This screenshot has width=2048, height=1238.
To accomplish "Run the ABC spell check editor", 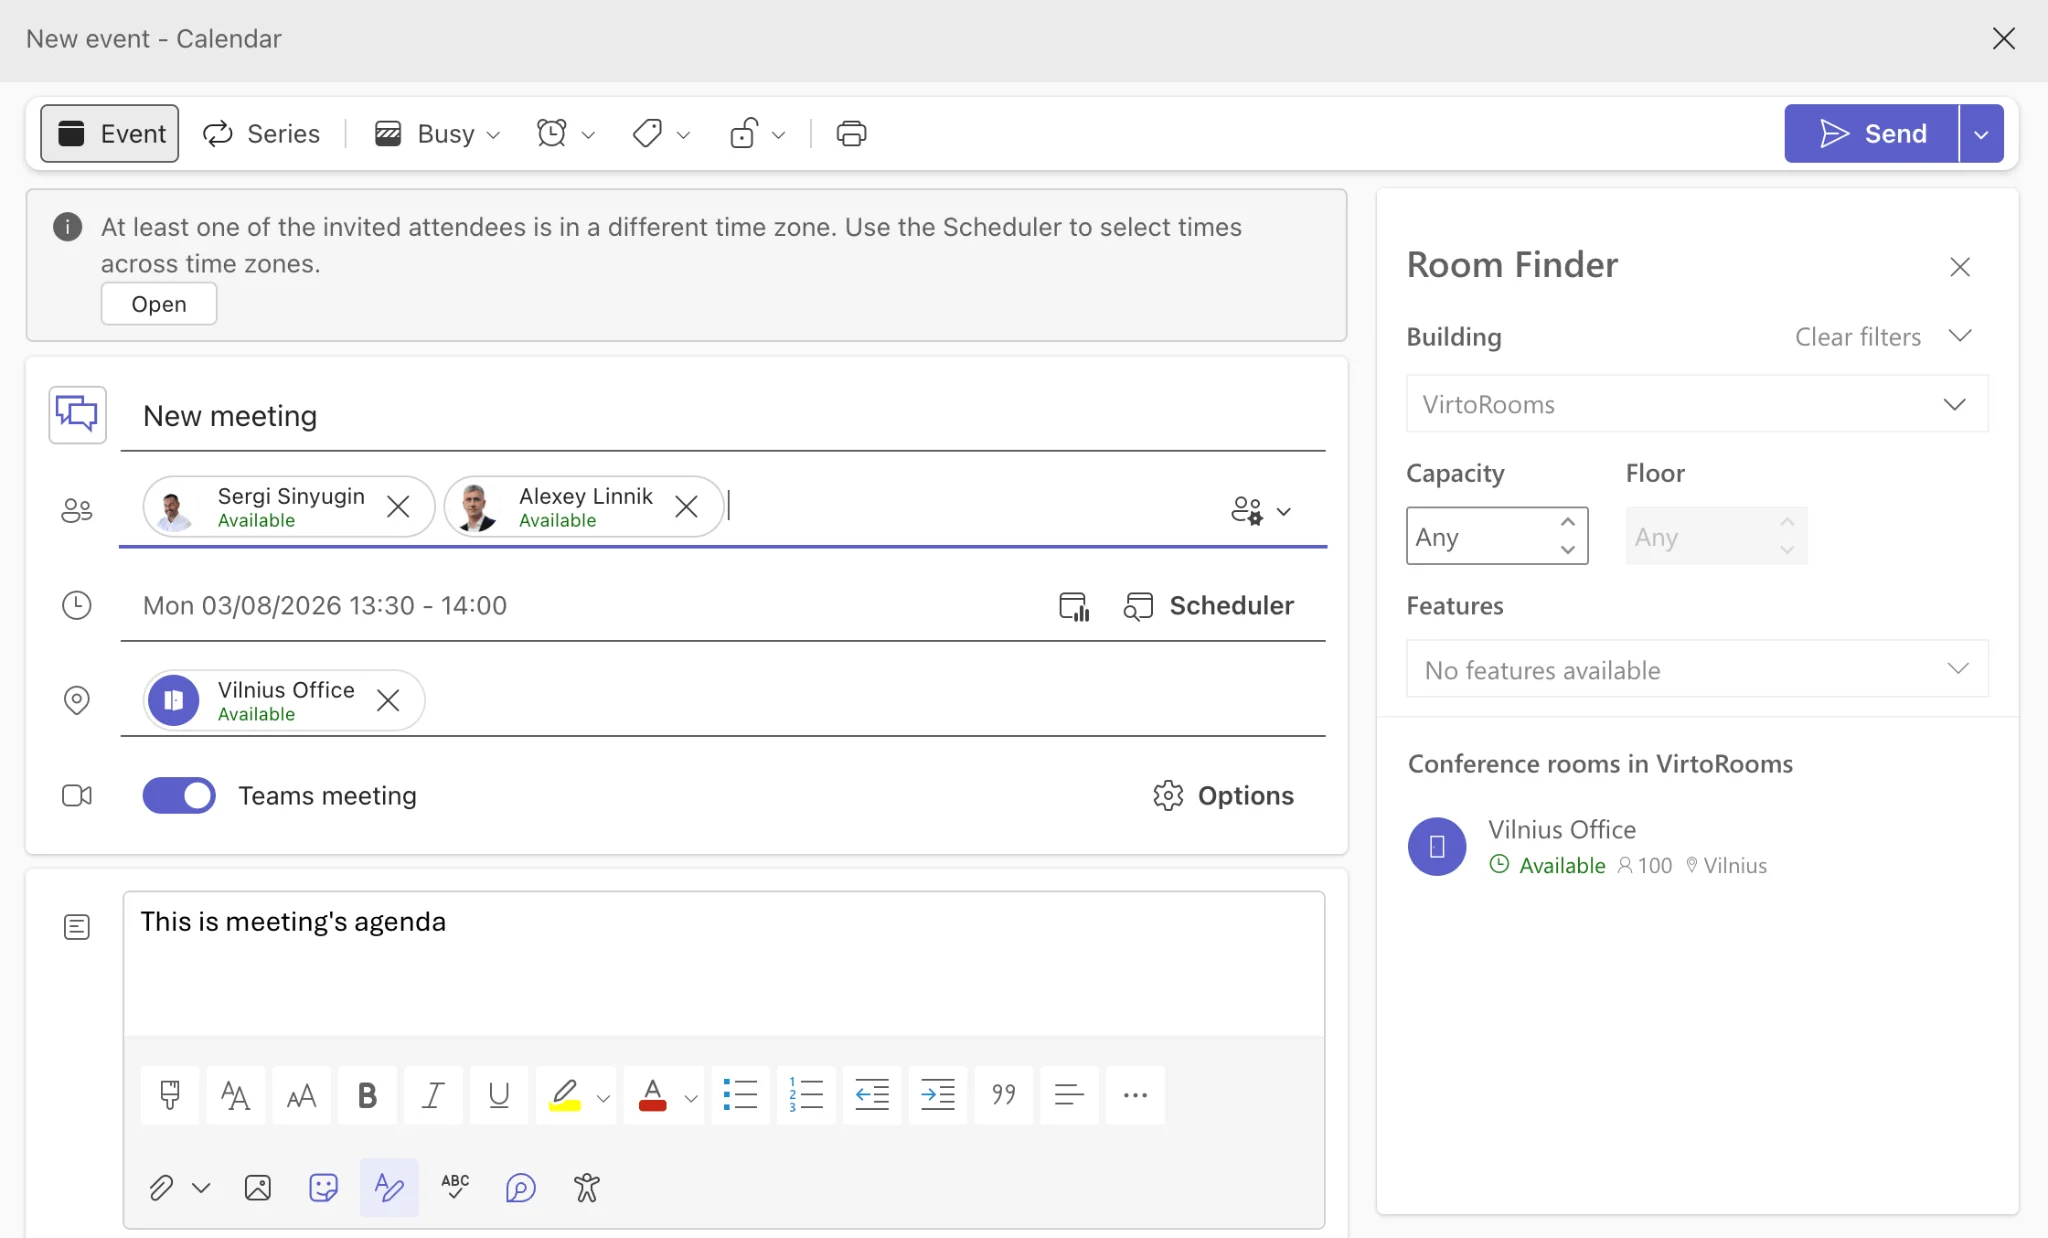I will tap(455, 1187).
